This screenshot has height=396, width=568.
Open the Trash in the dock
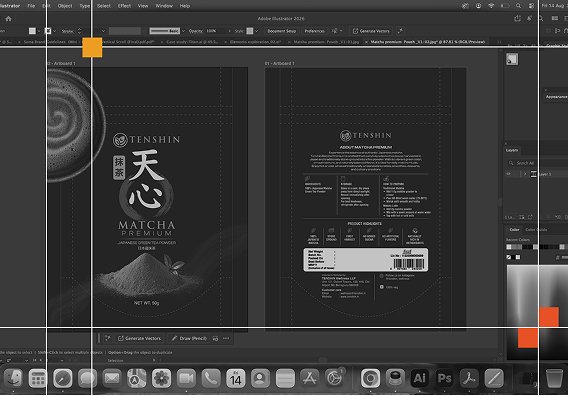pos(554,379)
